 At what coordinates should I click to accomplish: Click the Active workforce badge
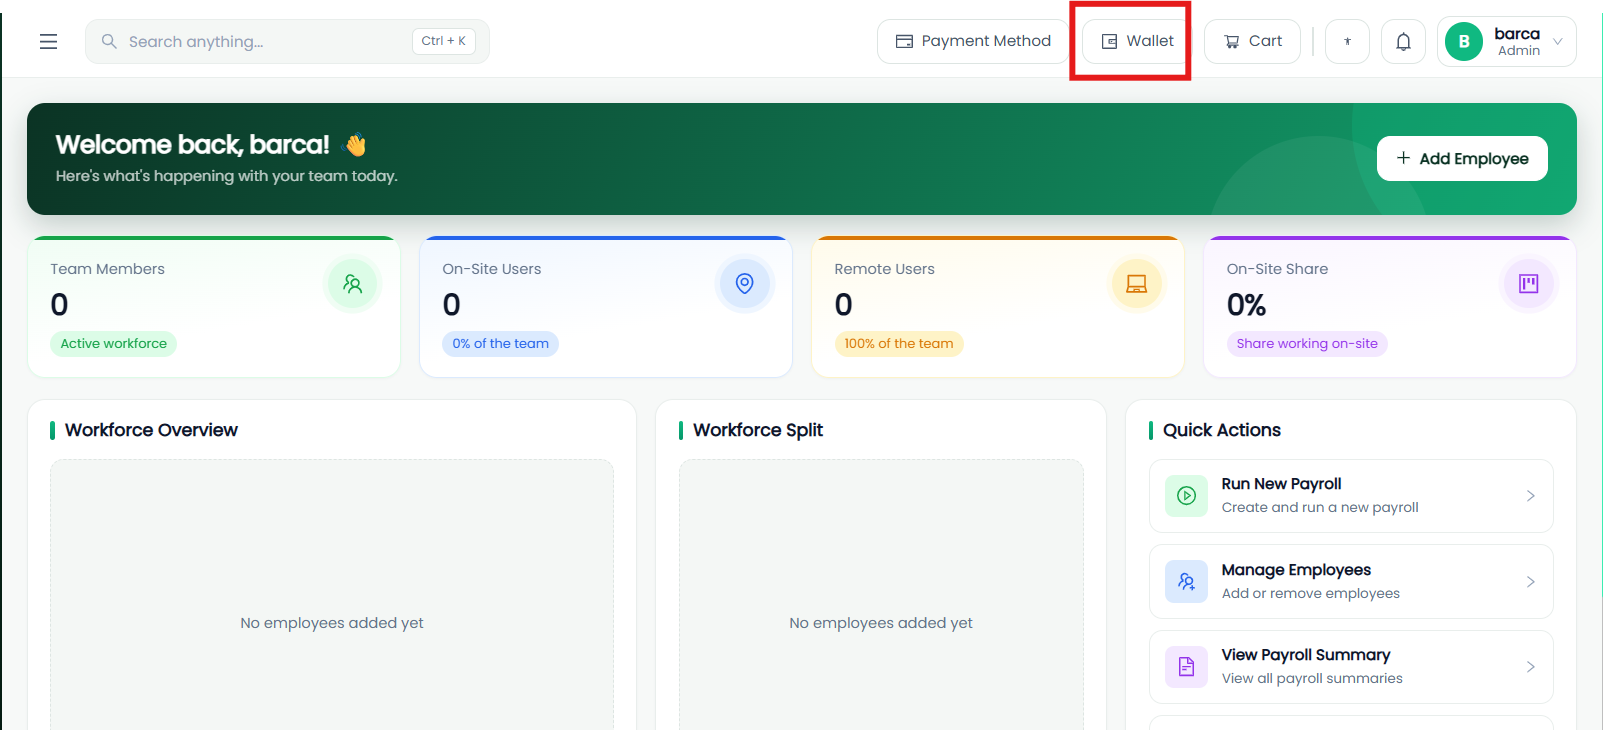click(x=114, y=344)
